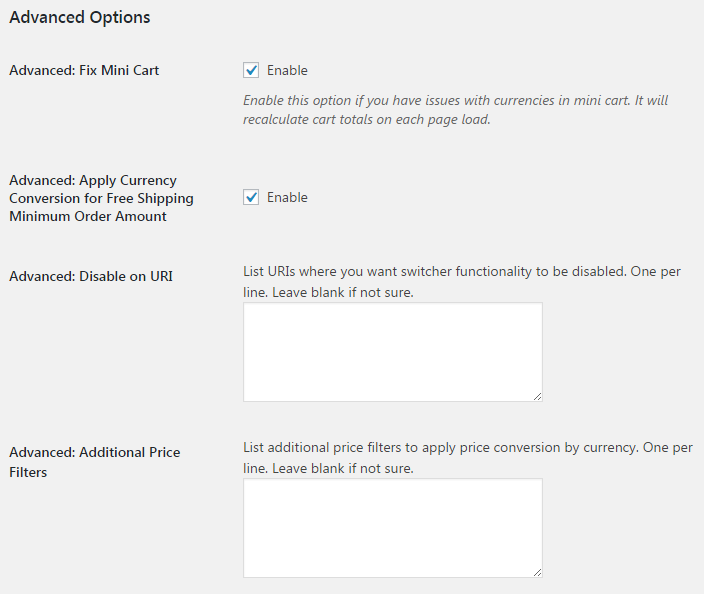Uncheck the Fix Mini Cart checkbox
This screenshot has width=704, height=594.
[251, 70]
